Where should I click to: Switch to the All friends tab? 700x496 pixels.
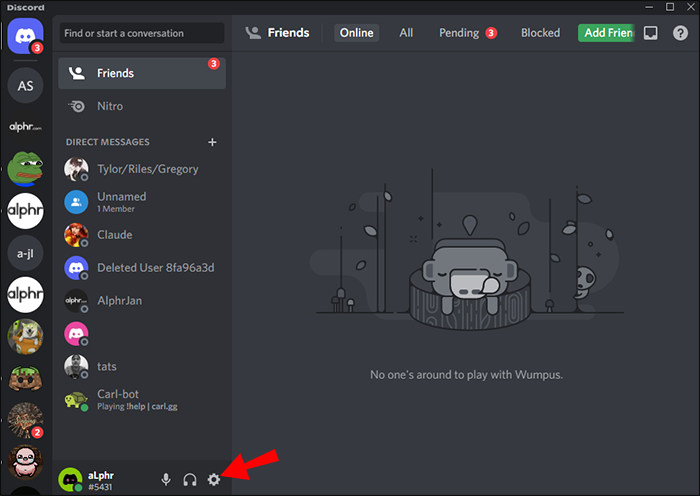tap(406, 33)
